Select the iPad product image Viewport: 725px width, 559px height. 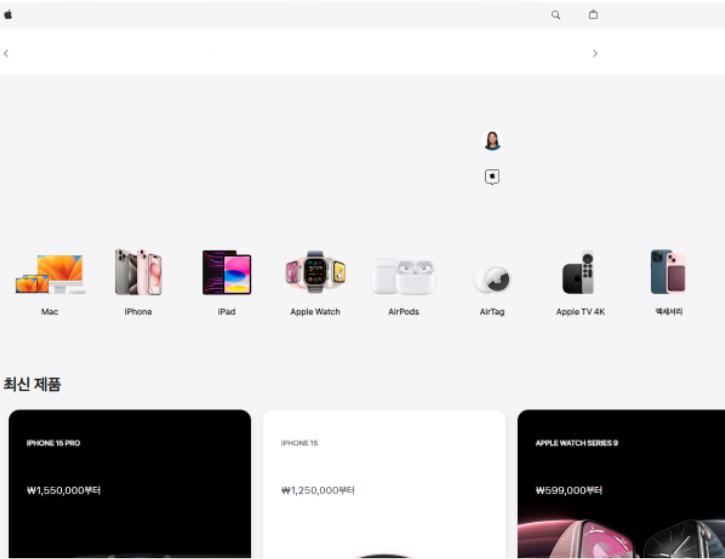(227, 272)
